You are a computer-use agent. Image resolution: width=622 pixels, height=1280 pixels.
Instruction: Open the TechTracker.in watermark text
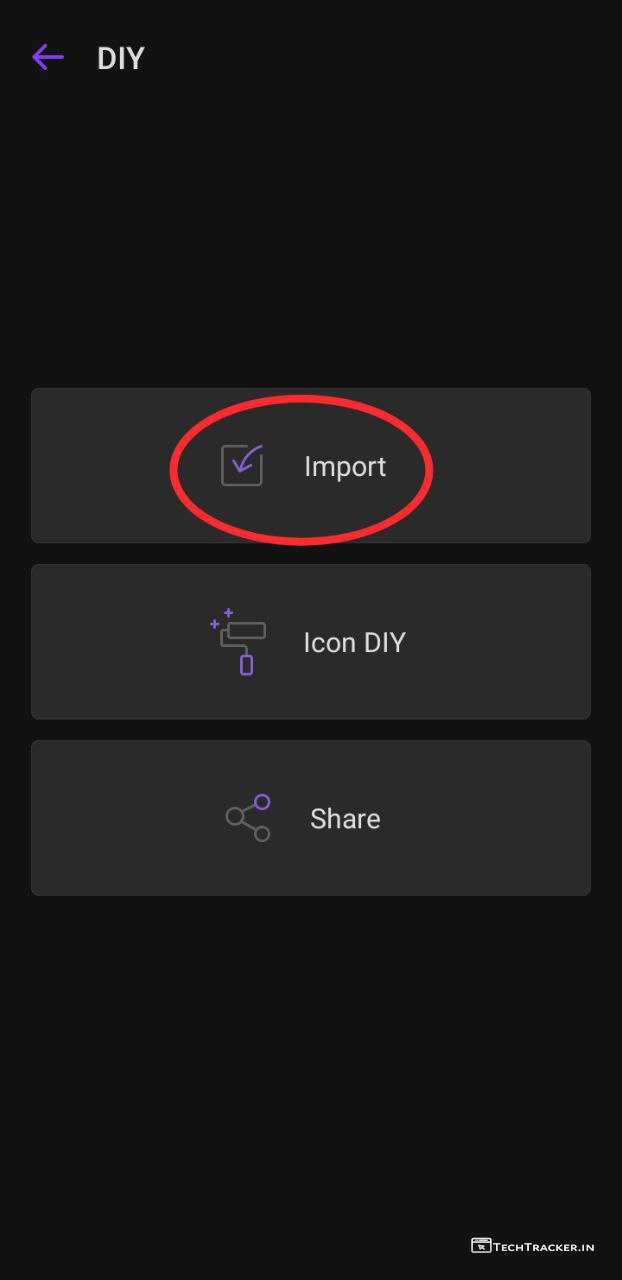click(x=544, y=1247)
